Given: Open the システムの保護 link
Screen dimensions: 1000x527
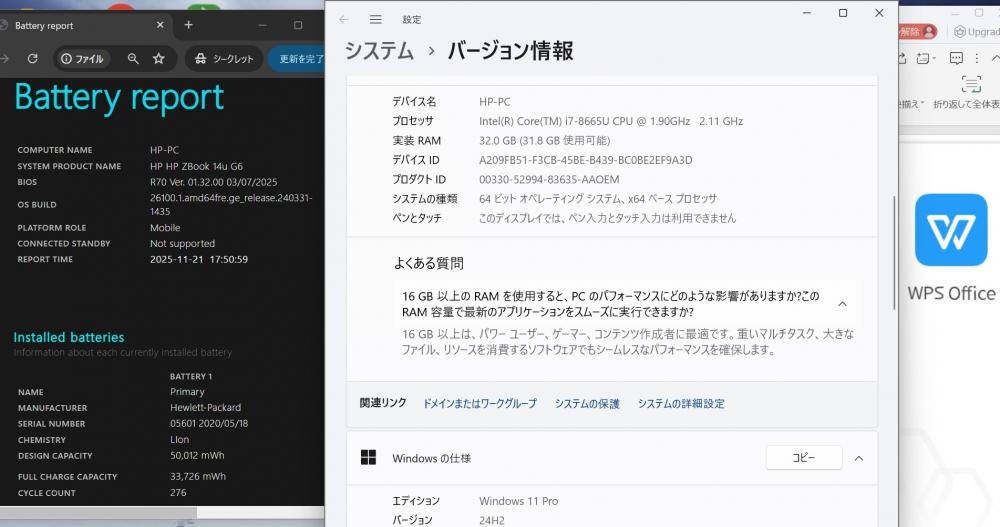Looking at the screenshot, I should 587,403.
